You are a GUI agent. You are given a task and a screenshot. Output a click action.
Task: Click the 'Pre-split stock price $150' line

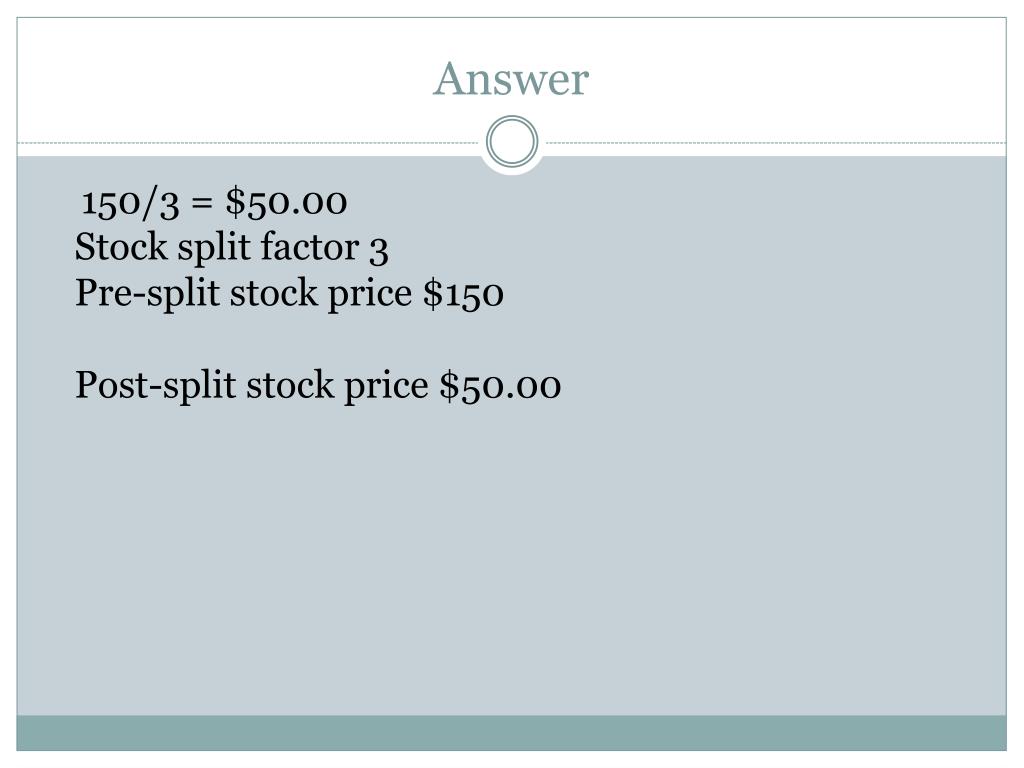(289, 293)
